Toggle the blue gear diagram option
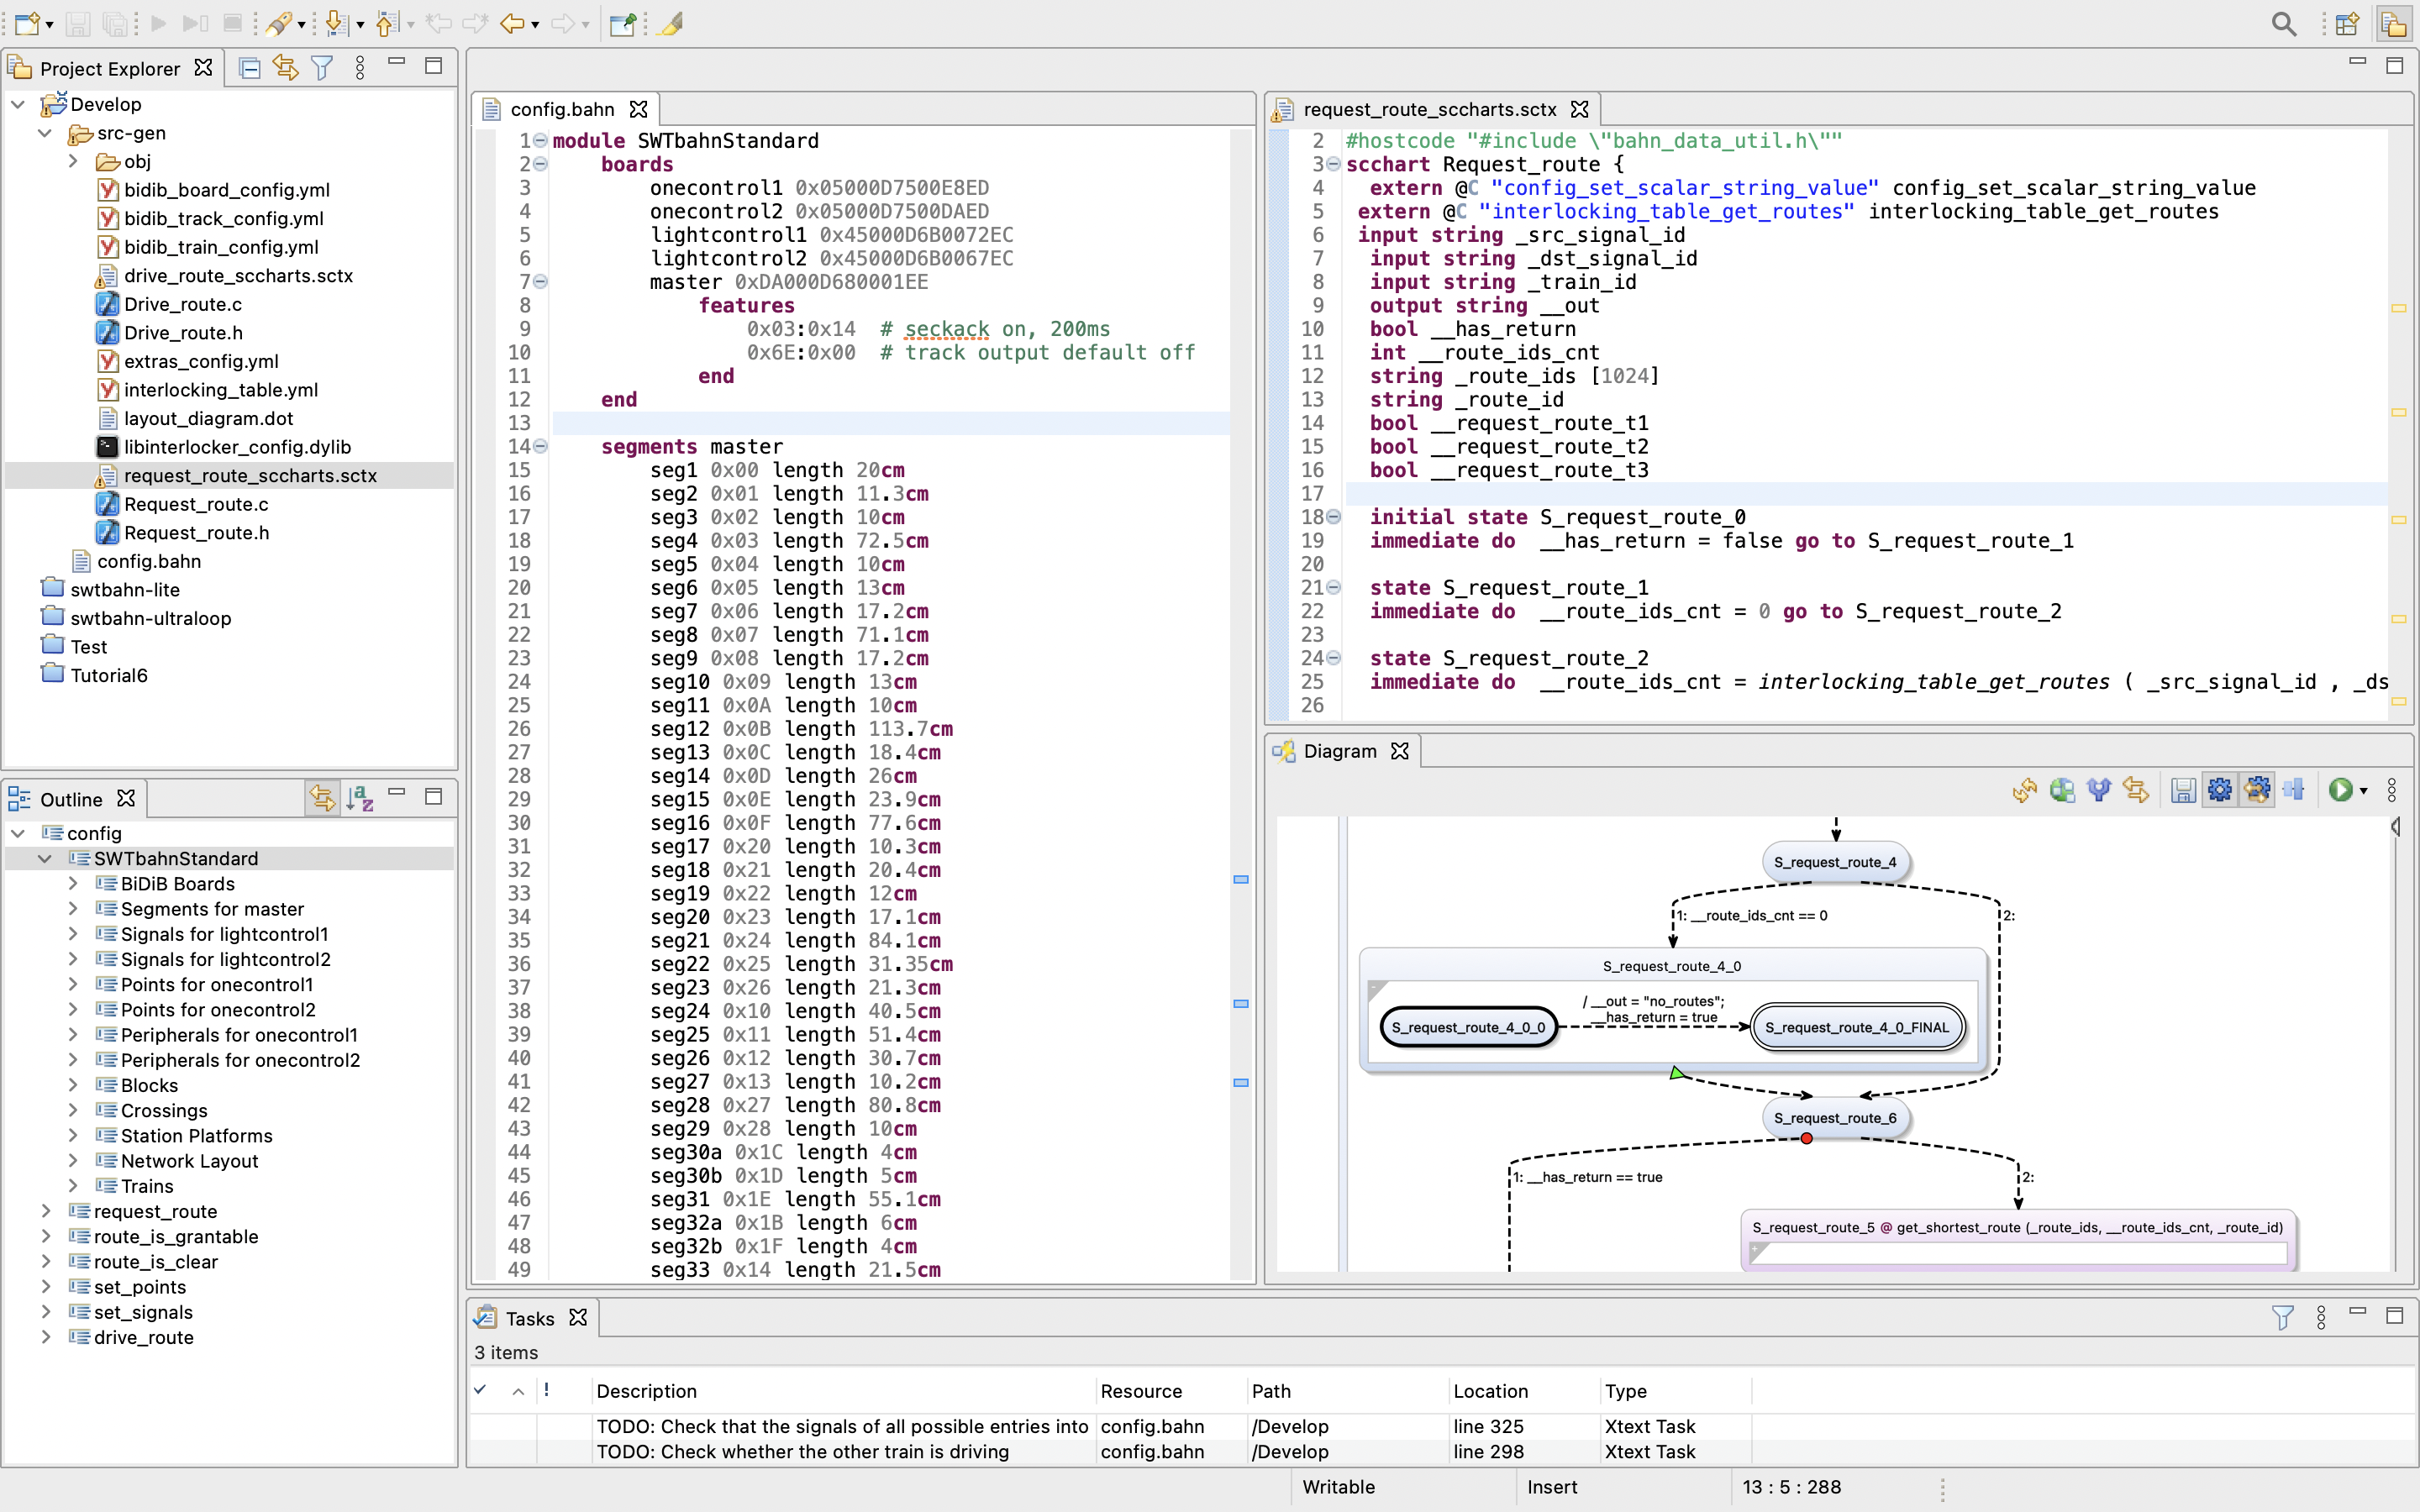The height and width of the screenshot is (1512, 2420). [x=2219, y=790]
